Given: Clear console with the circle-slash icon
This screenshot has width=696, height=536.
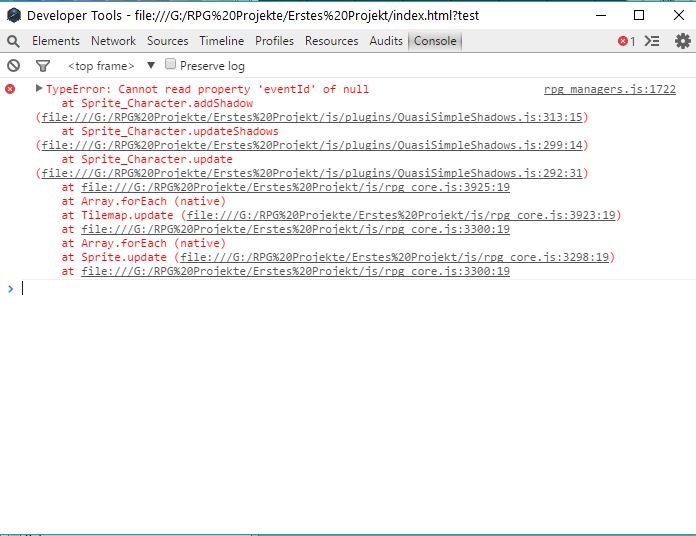Looking at the screenshot, I should (13, 66).
